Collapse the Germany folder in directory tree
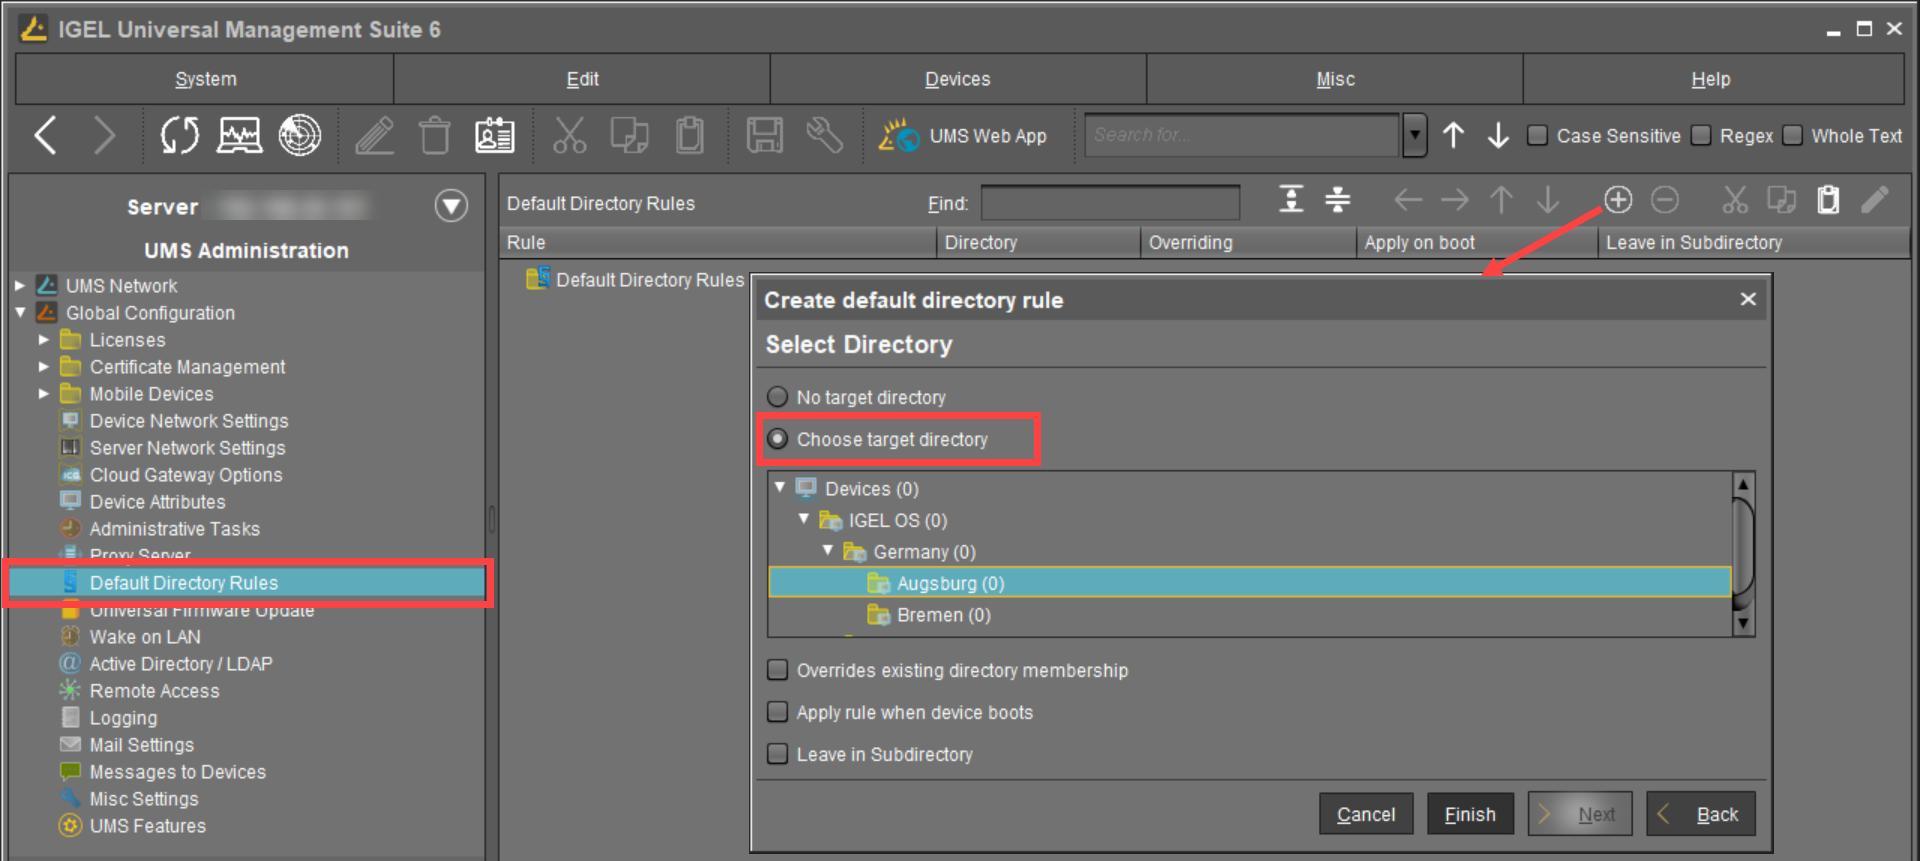Viewport: 1920px width, 861px height. 828,551
